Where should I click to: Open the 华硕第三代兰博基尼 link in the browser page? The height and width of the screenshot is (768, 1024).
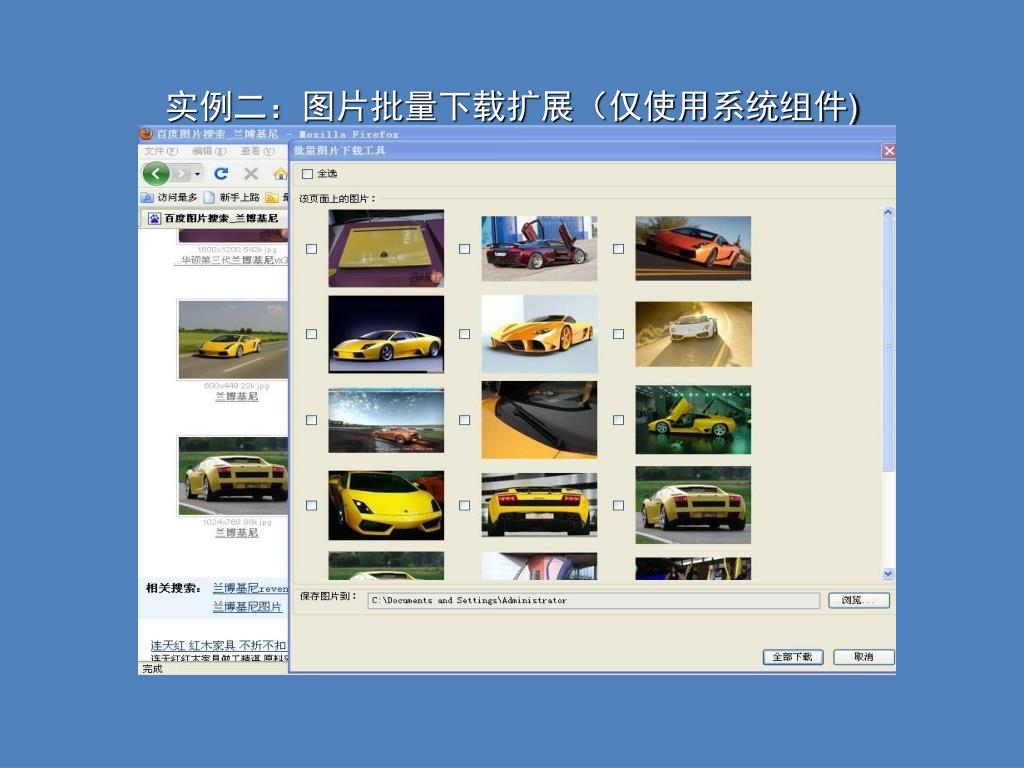pyautogui.click(x=233, y=260)
